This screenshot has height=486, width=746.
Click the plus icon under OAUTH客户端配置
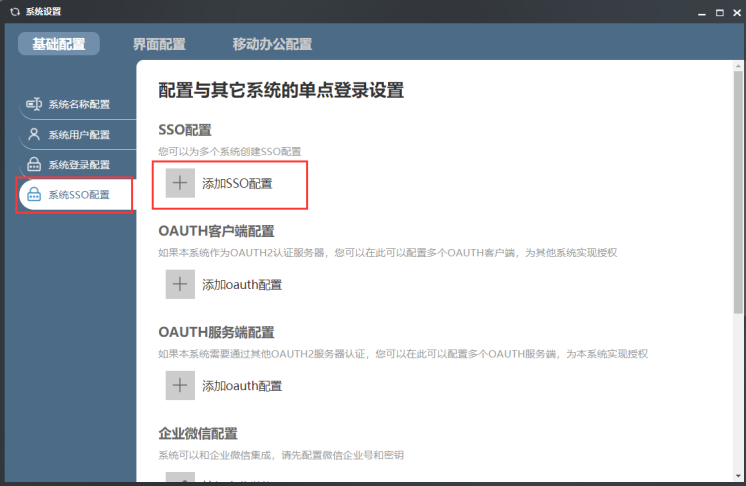[180, 284]
